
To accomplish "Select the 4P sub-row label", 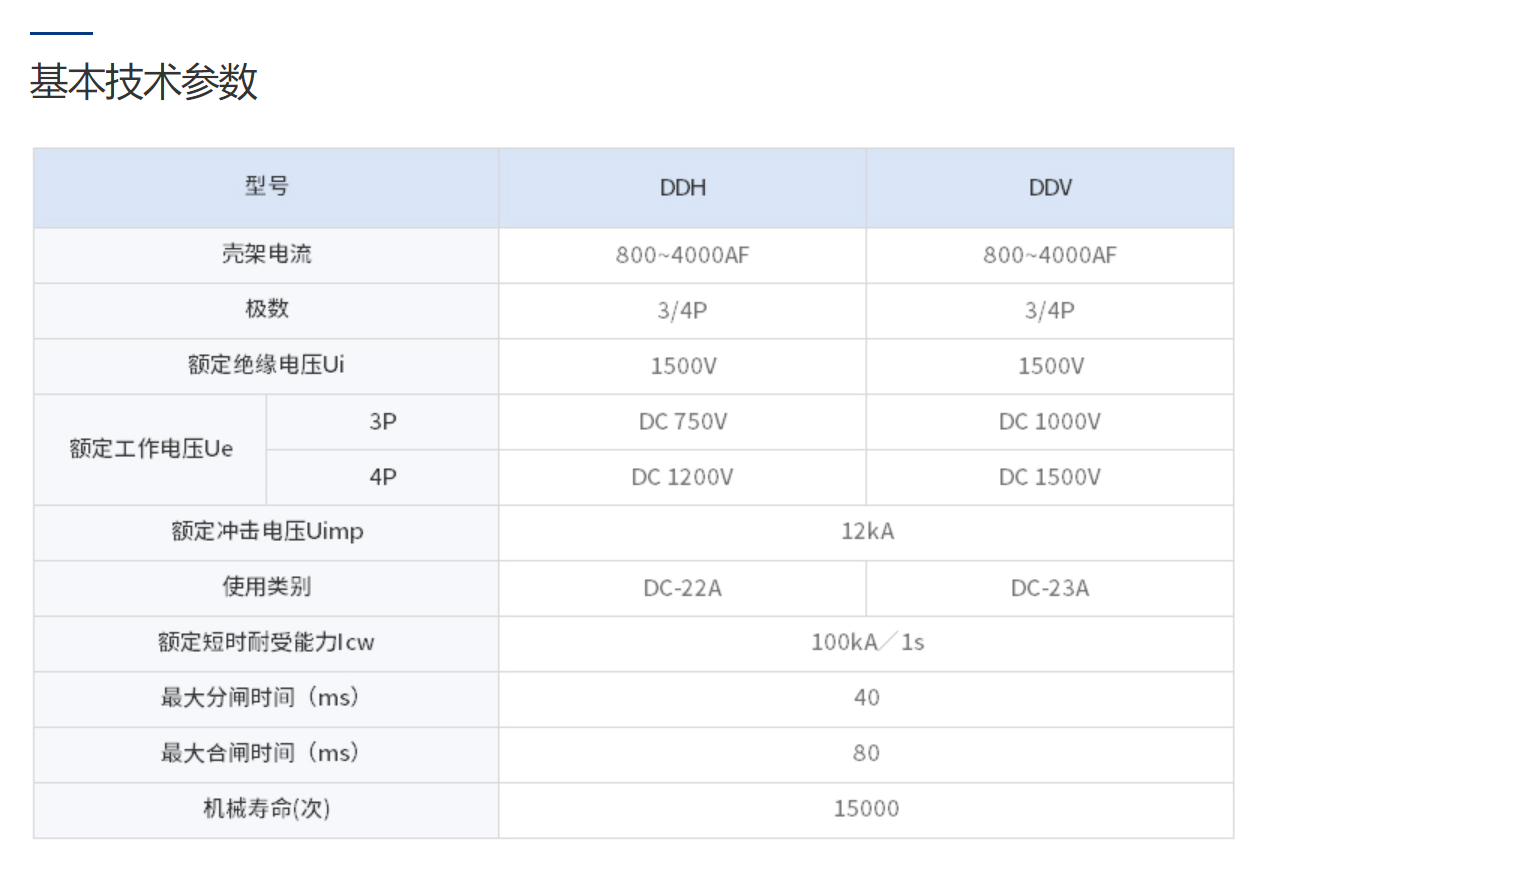I will tap(382, 477).
